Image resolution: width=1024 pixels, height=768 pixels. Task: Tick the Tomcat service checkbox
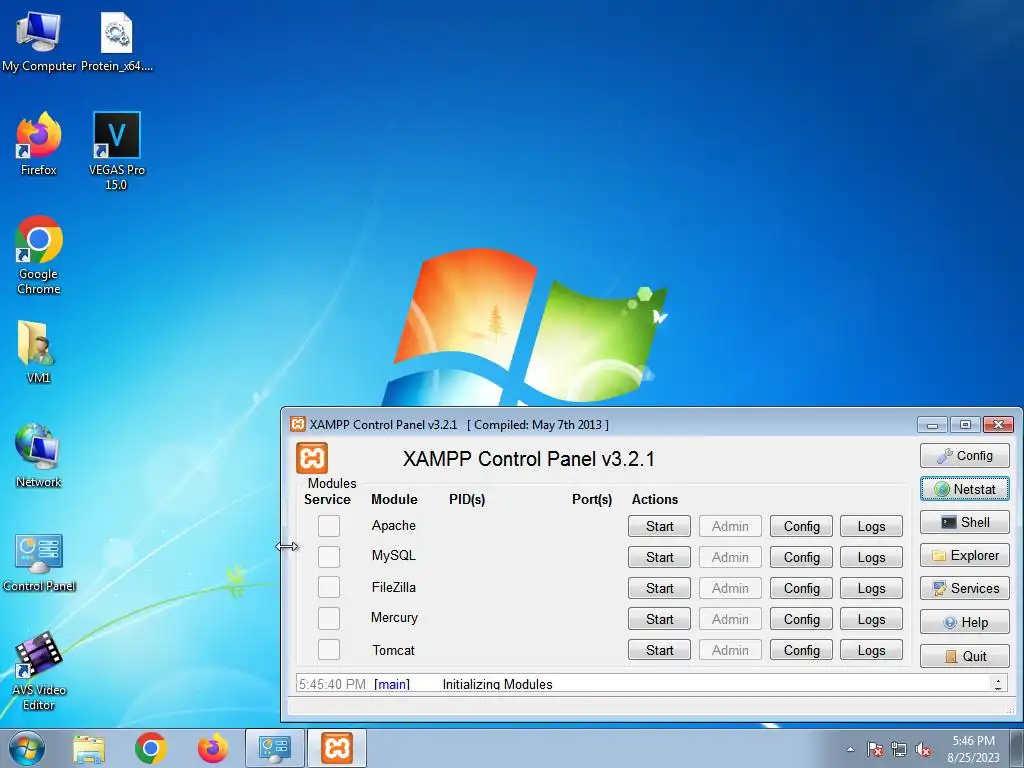coord(328,649)
